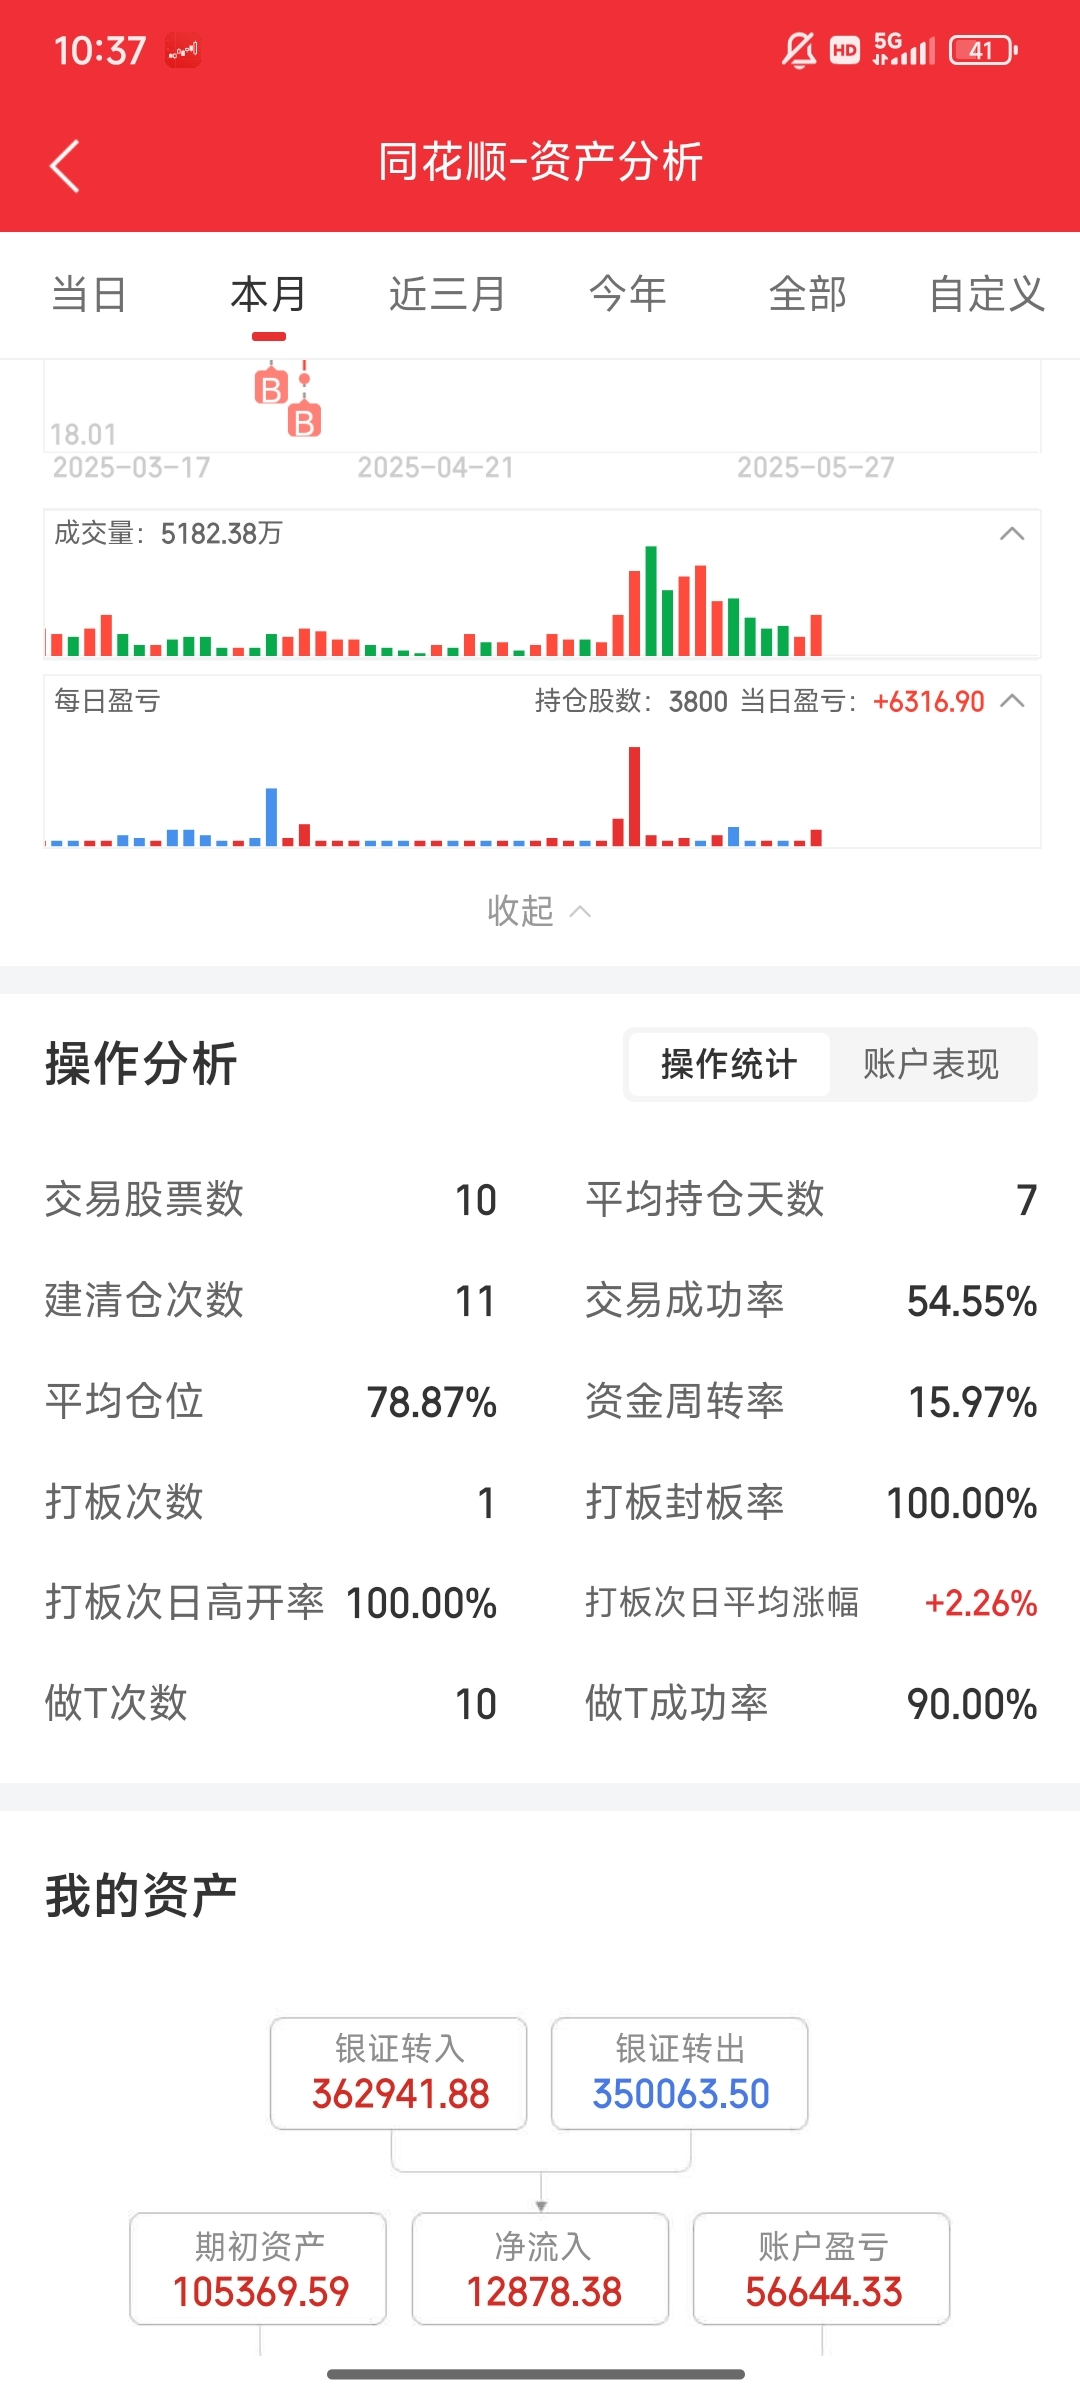
Task: Select the 操作统计 segment
Action: 729,1064
